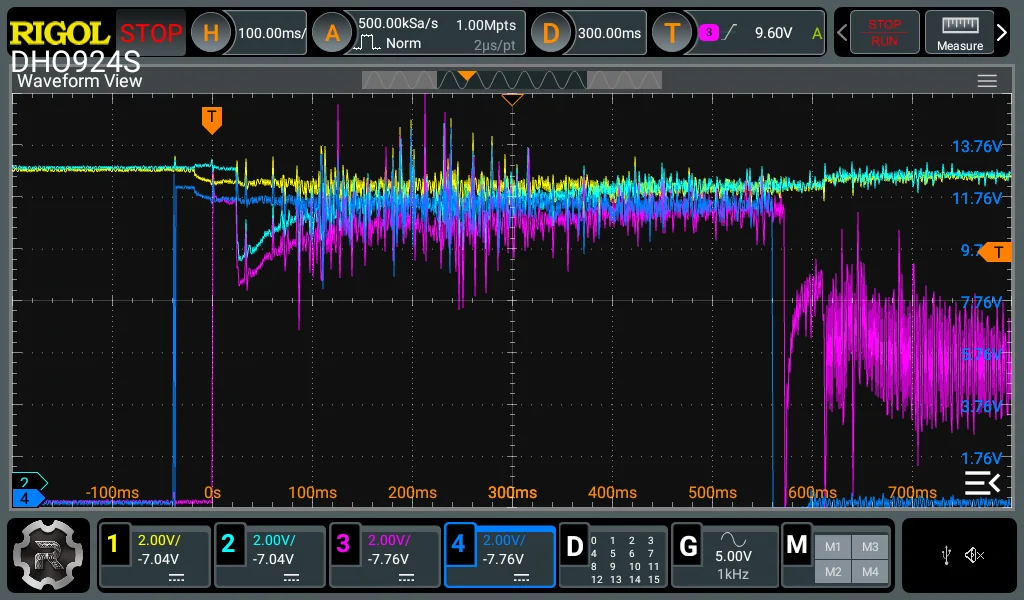The height and width of the screenshot is (600, 1024).
Task: Toggle channel 3 magenta button
Action: click(385, 556)
